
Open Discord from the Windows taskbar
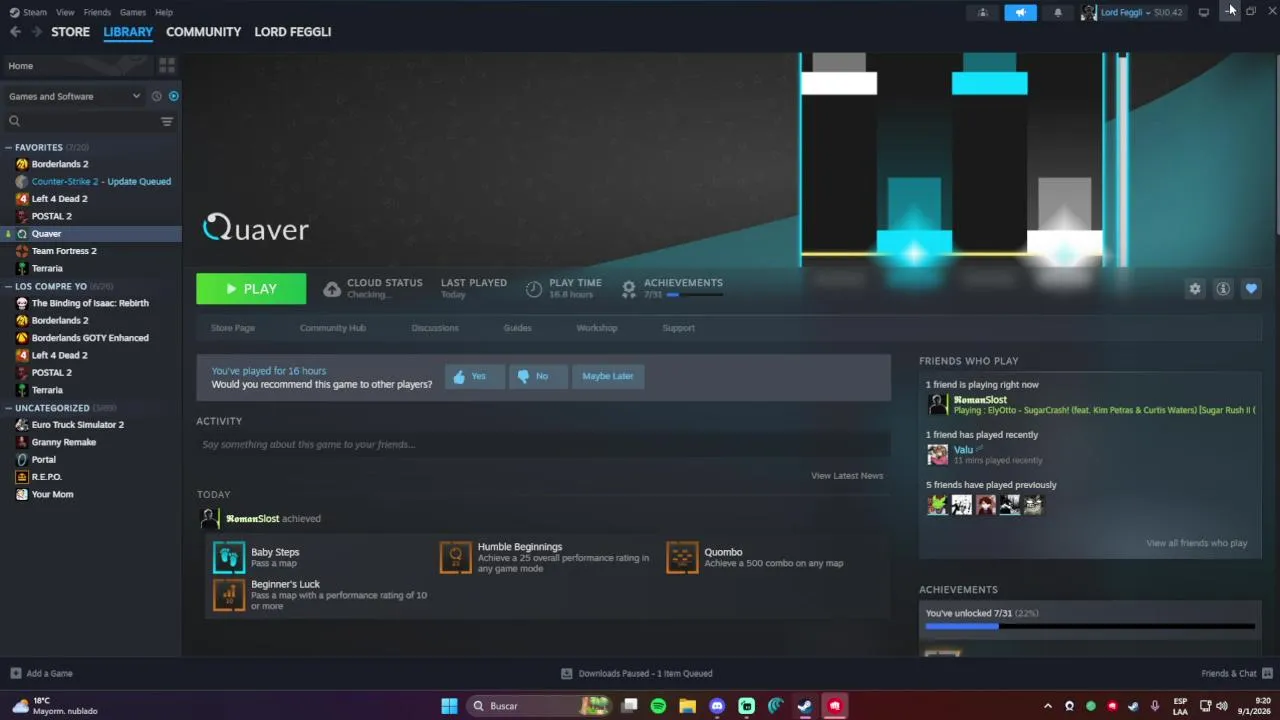(x=717, y=706)
